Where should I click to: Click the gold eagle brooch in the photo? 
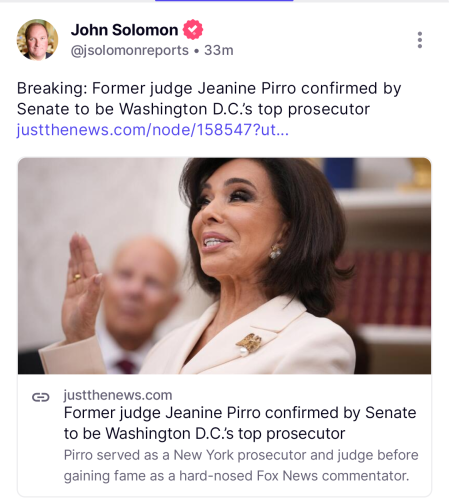(x=249, y=343)
